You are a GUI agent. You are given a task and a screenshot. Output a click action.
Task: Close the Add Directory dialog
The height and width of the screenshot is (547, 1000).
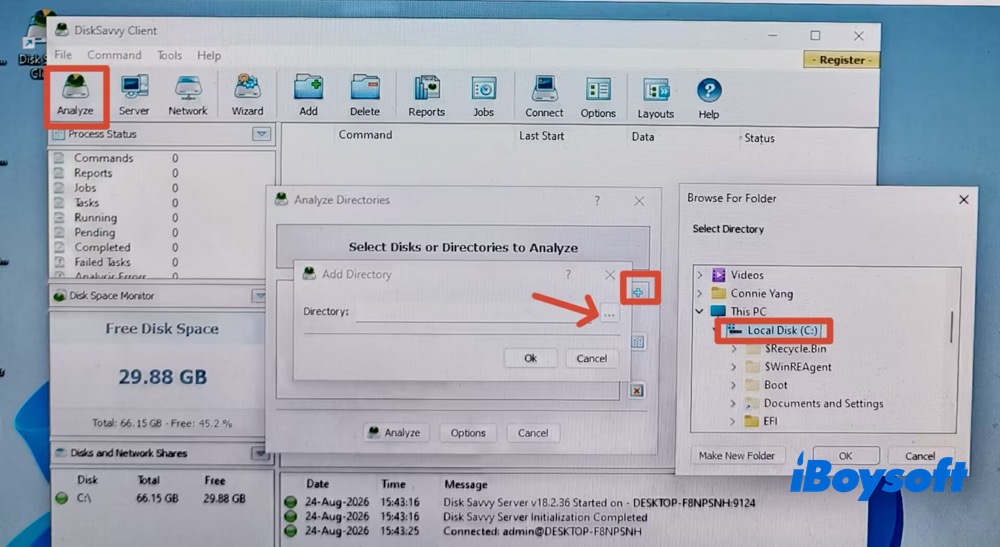click(610, 275)
